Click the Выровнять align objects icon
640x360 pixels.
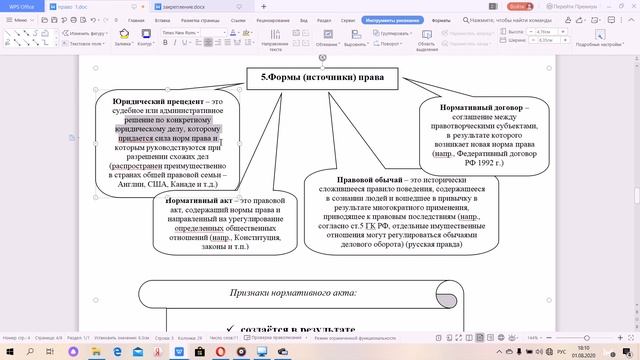(x=356, y=34)
